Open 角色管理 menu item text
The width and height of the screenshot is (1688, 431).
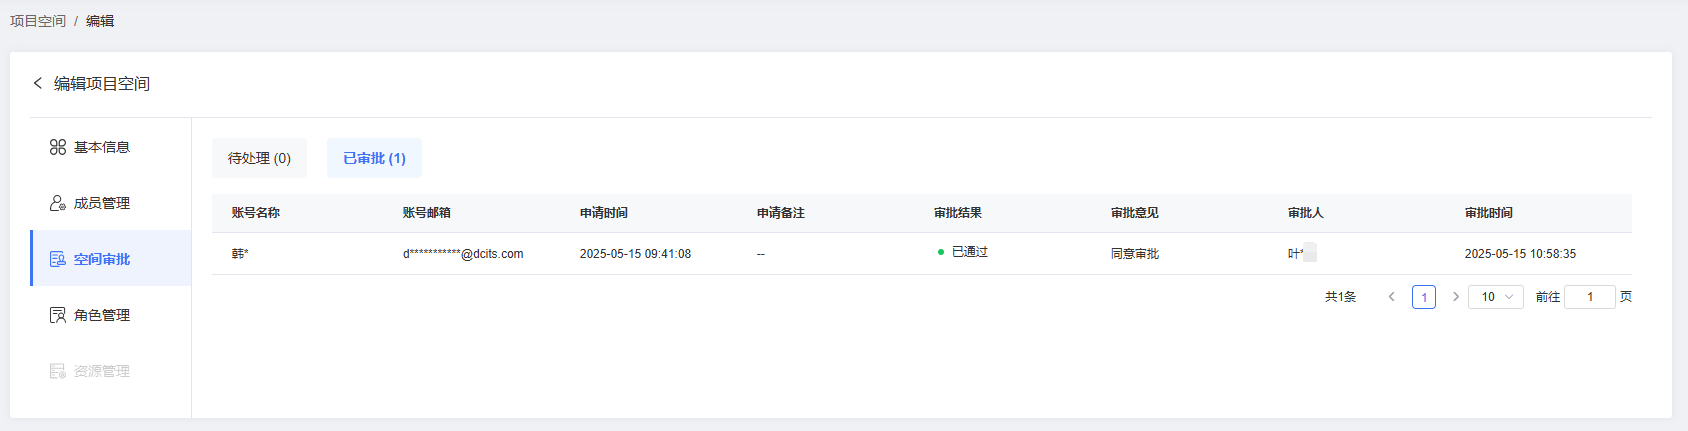102,315
